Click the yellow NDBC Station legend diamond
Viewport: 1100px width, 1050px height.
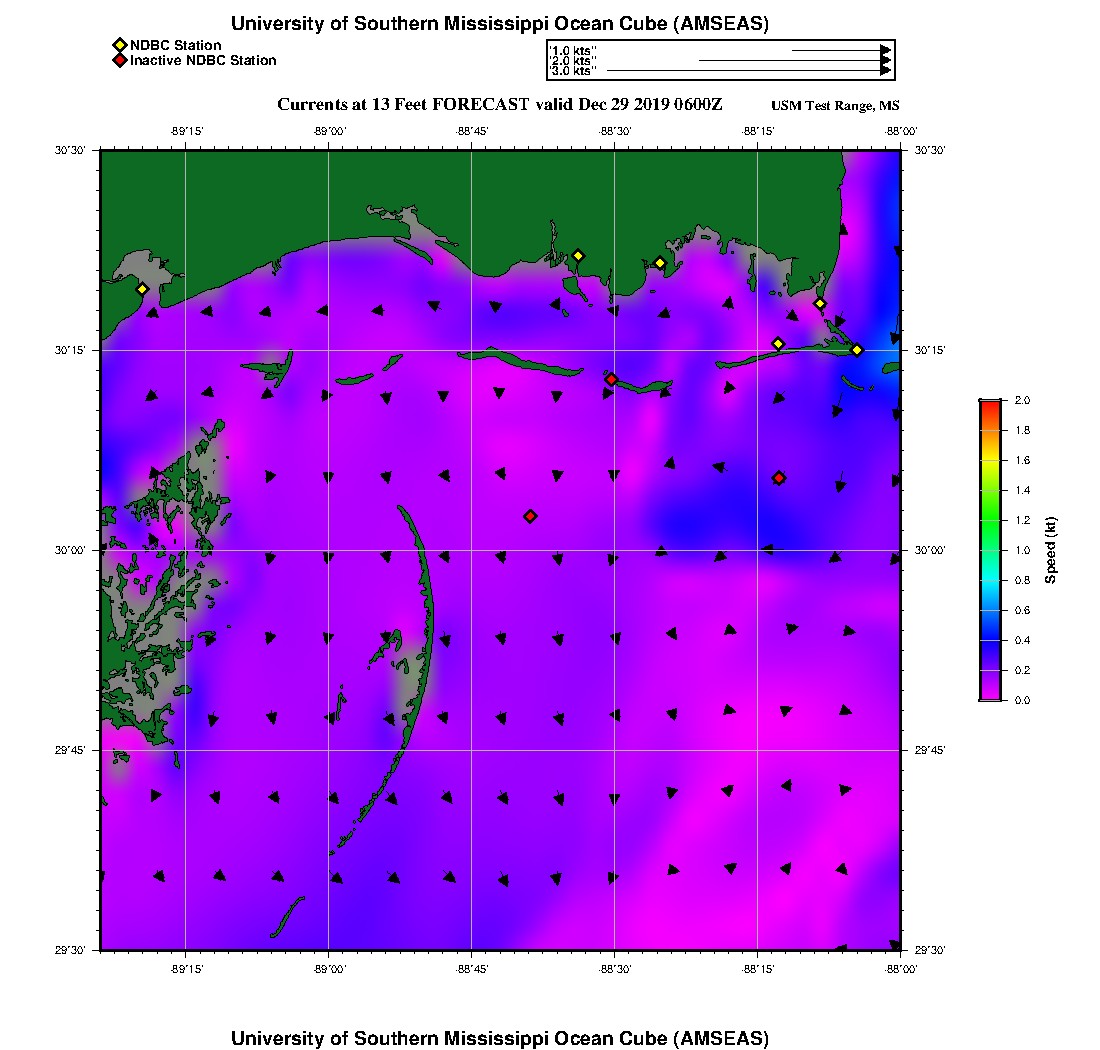click(x=120, y=45)
